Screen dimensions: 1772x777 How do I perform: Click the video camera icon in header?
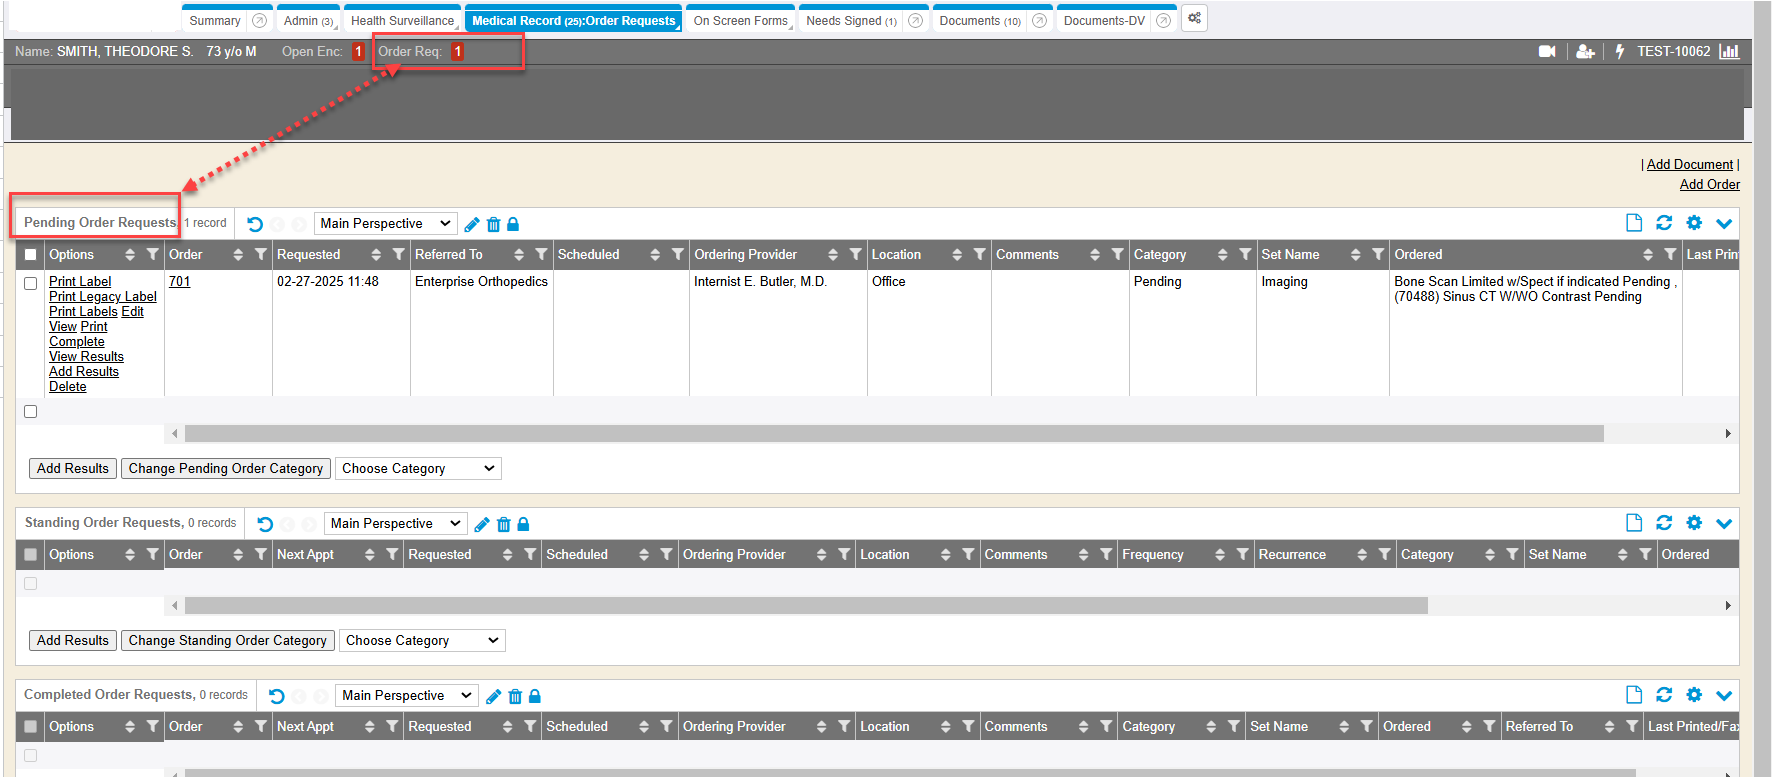point(1547,51)
